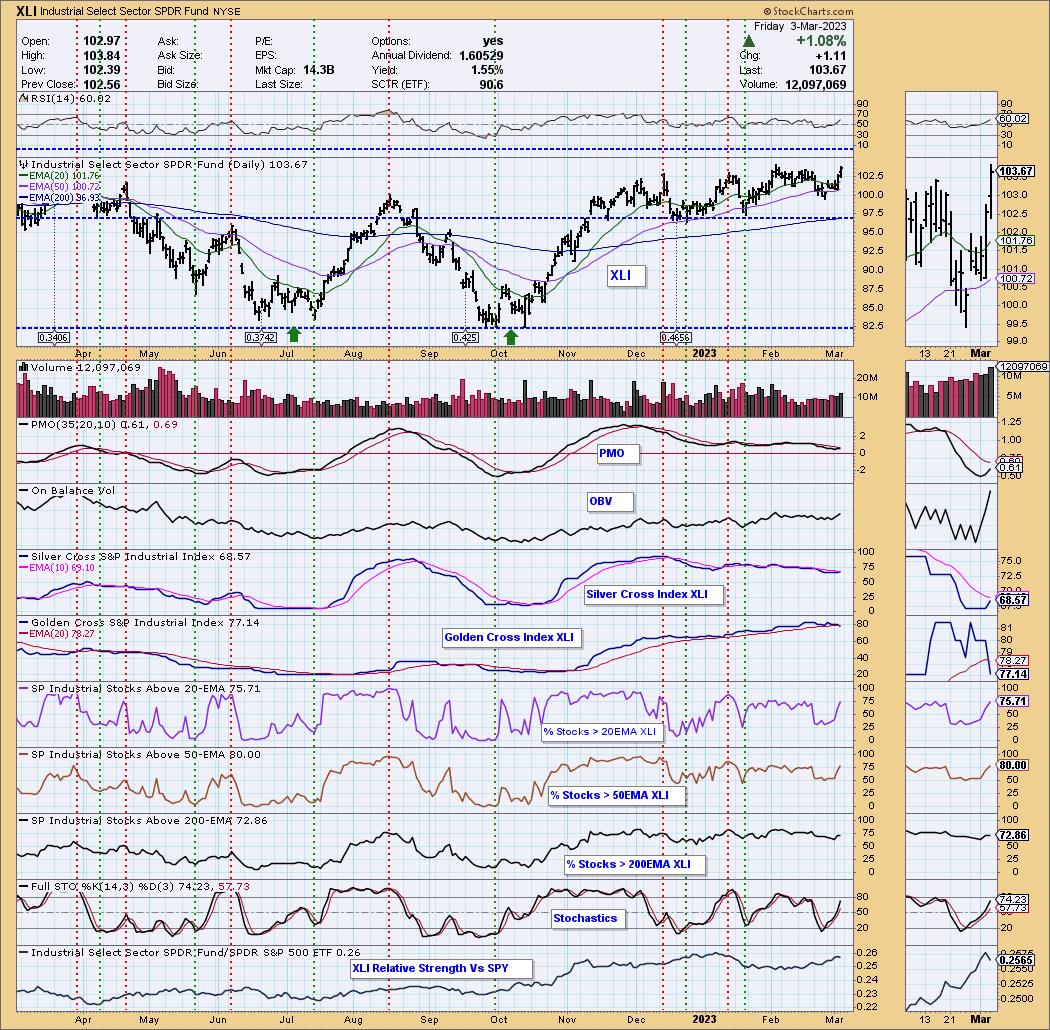Click the '% Stocks > 200EMA XLI' annotation

tap(635, 864)
